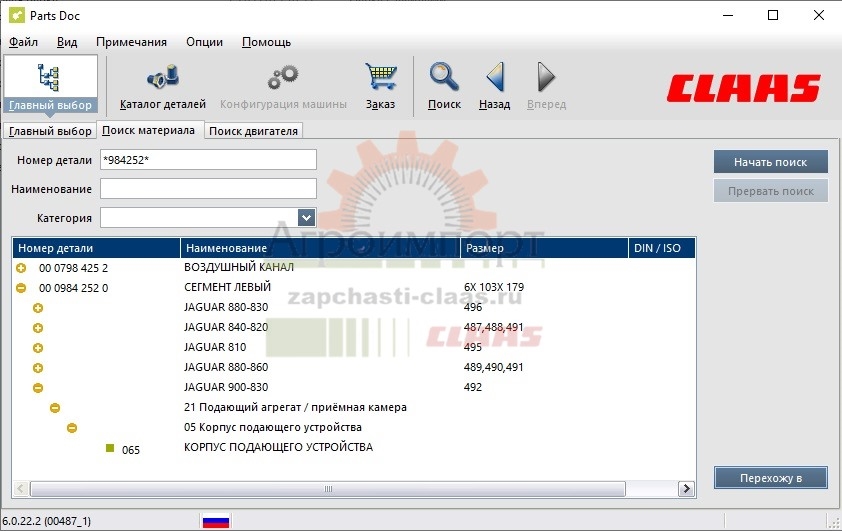Screen dimensions: 842x531
Task: Open the Помощь menu
Action: click(266, 42)
